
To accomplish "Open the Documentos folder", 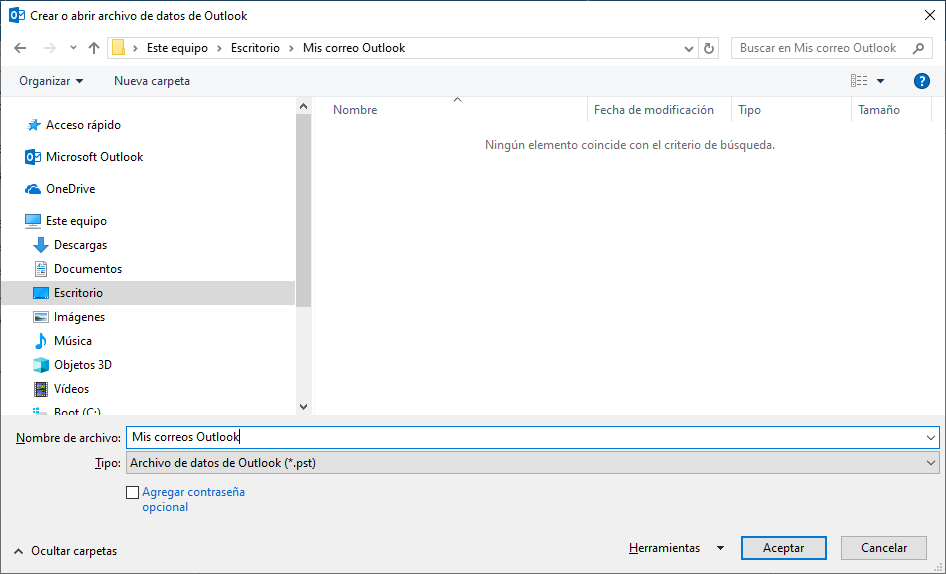I will tap(88, 269).
